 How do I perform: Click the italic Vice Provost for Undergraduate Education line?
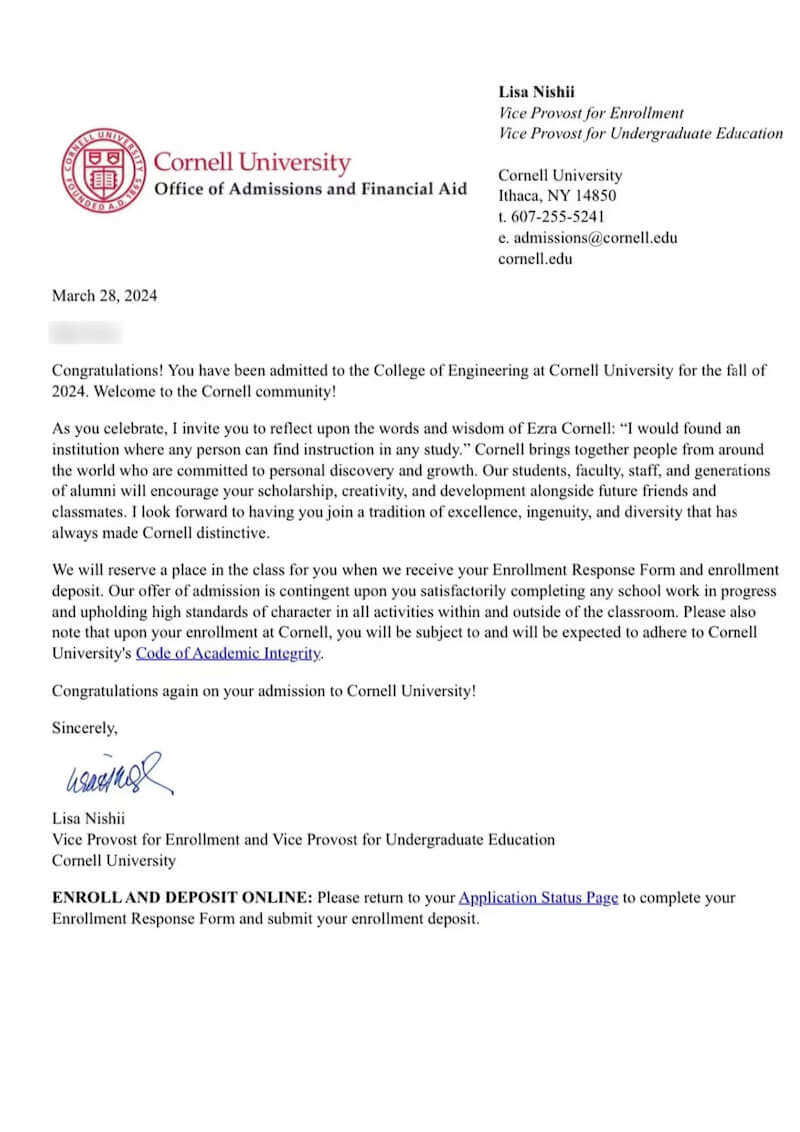click(x=640, y=133)
